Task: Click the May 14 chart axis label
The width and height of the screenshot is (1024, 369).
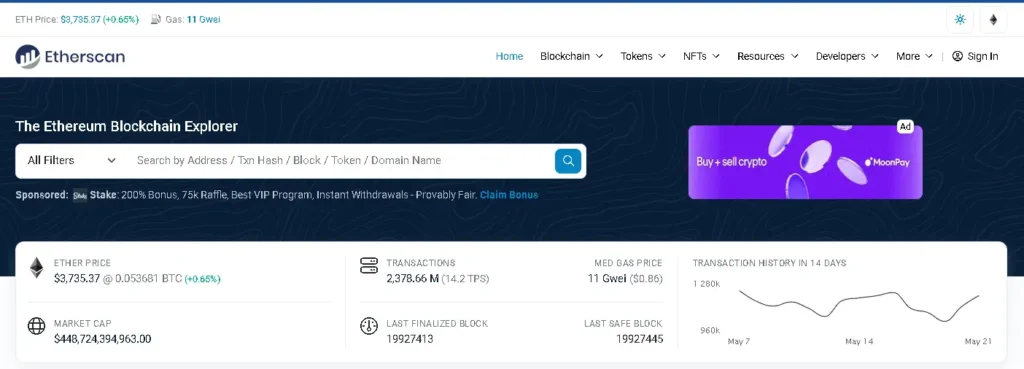Action: (859, 342)
